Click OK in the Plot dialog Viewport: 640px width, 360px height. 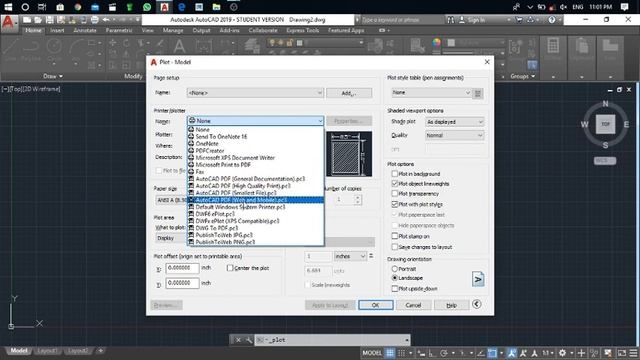[x=376, y=305]
